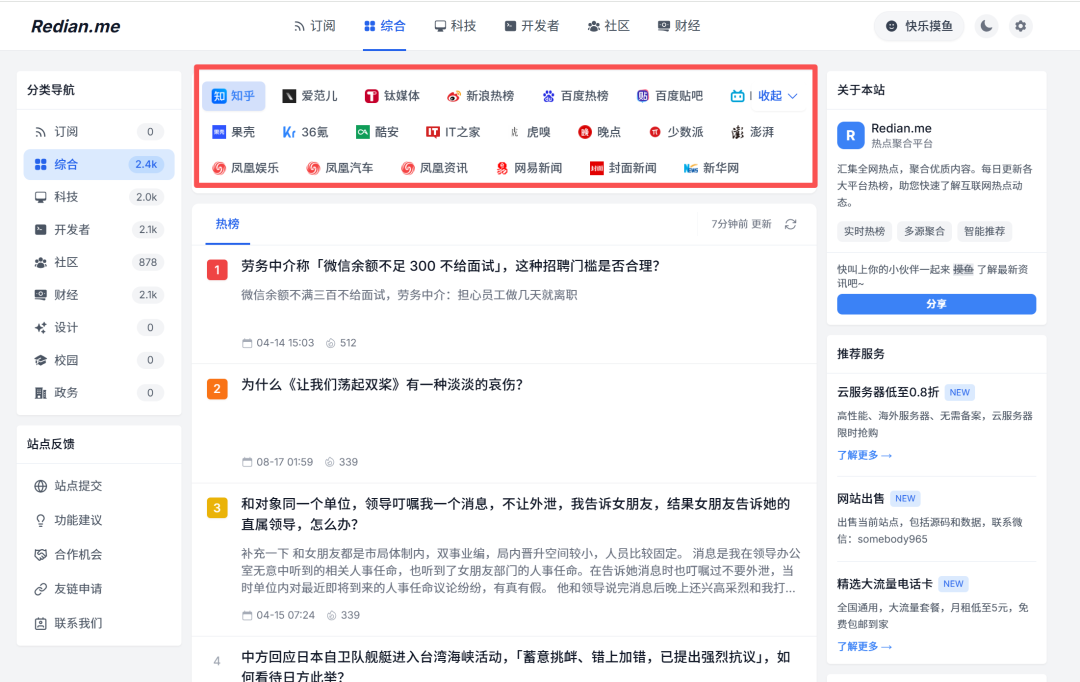Open the 酷安 source
1080x682 pixels.
pyautogui.click(x=377, y=132)
